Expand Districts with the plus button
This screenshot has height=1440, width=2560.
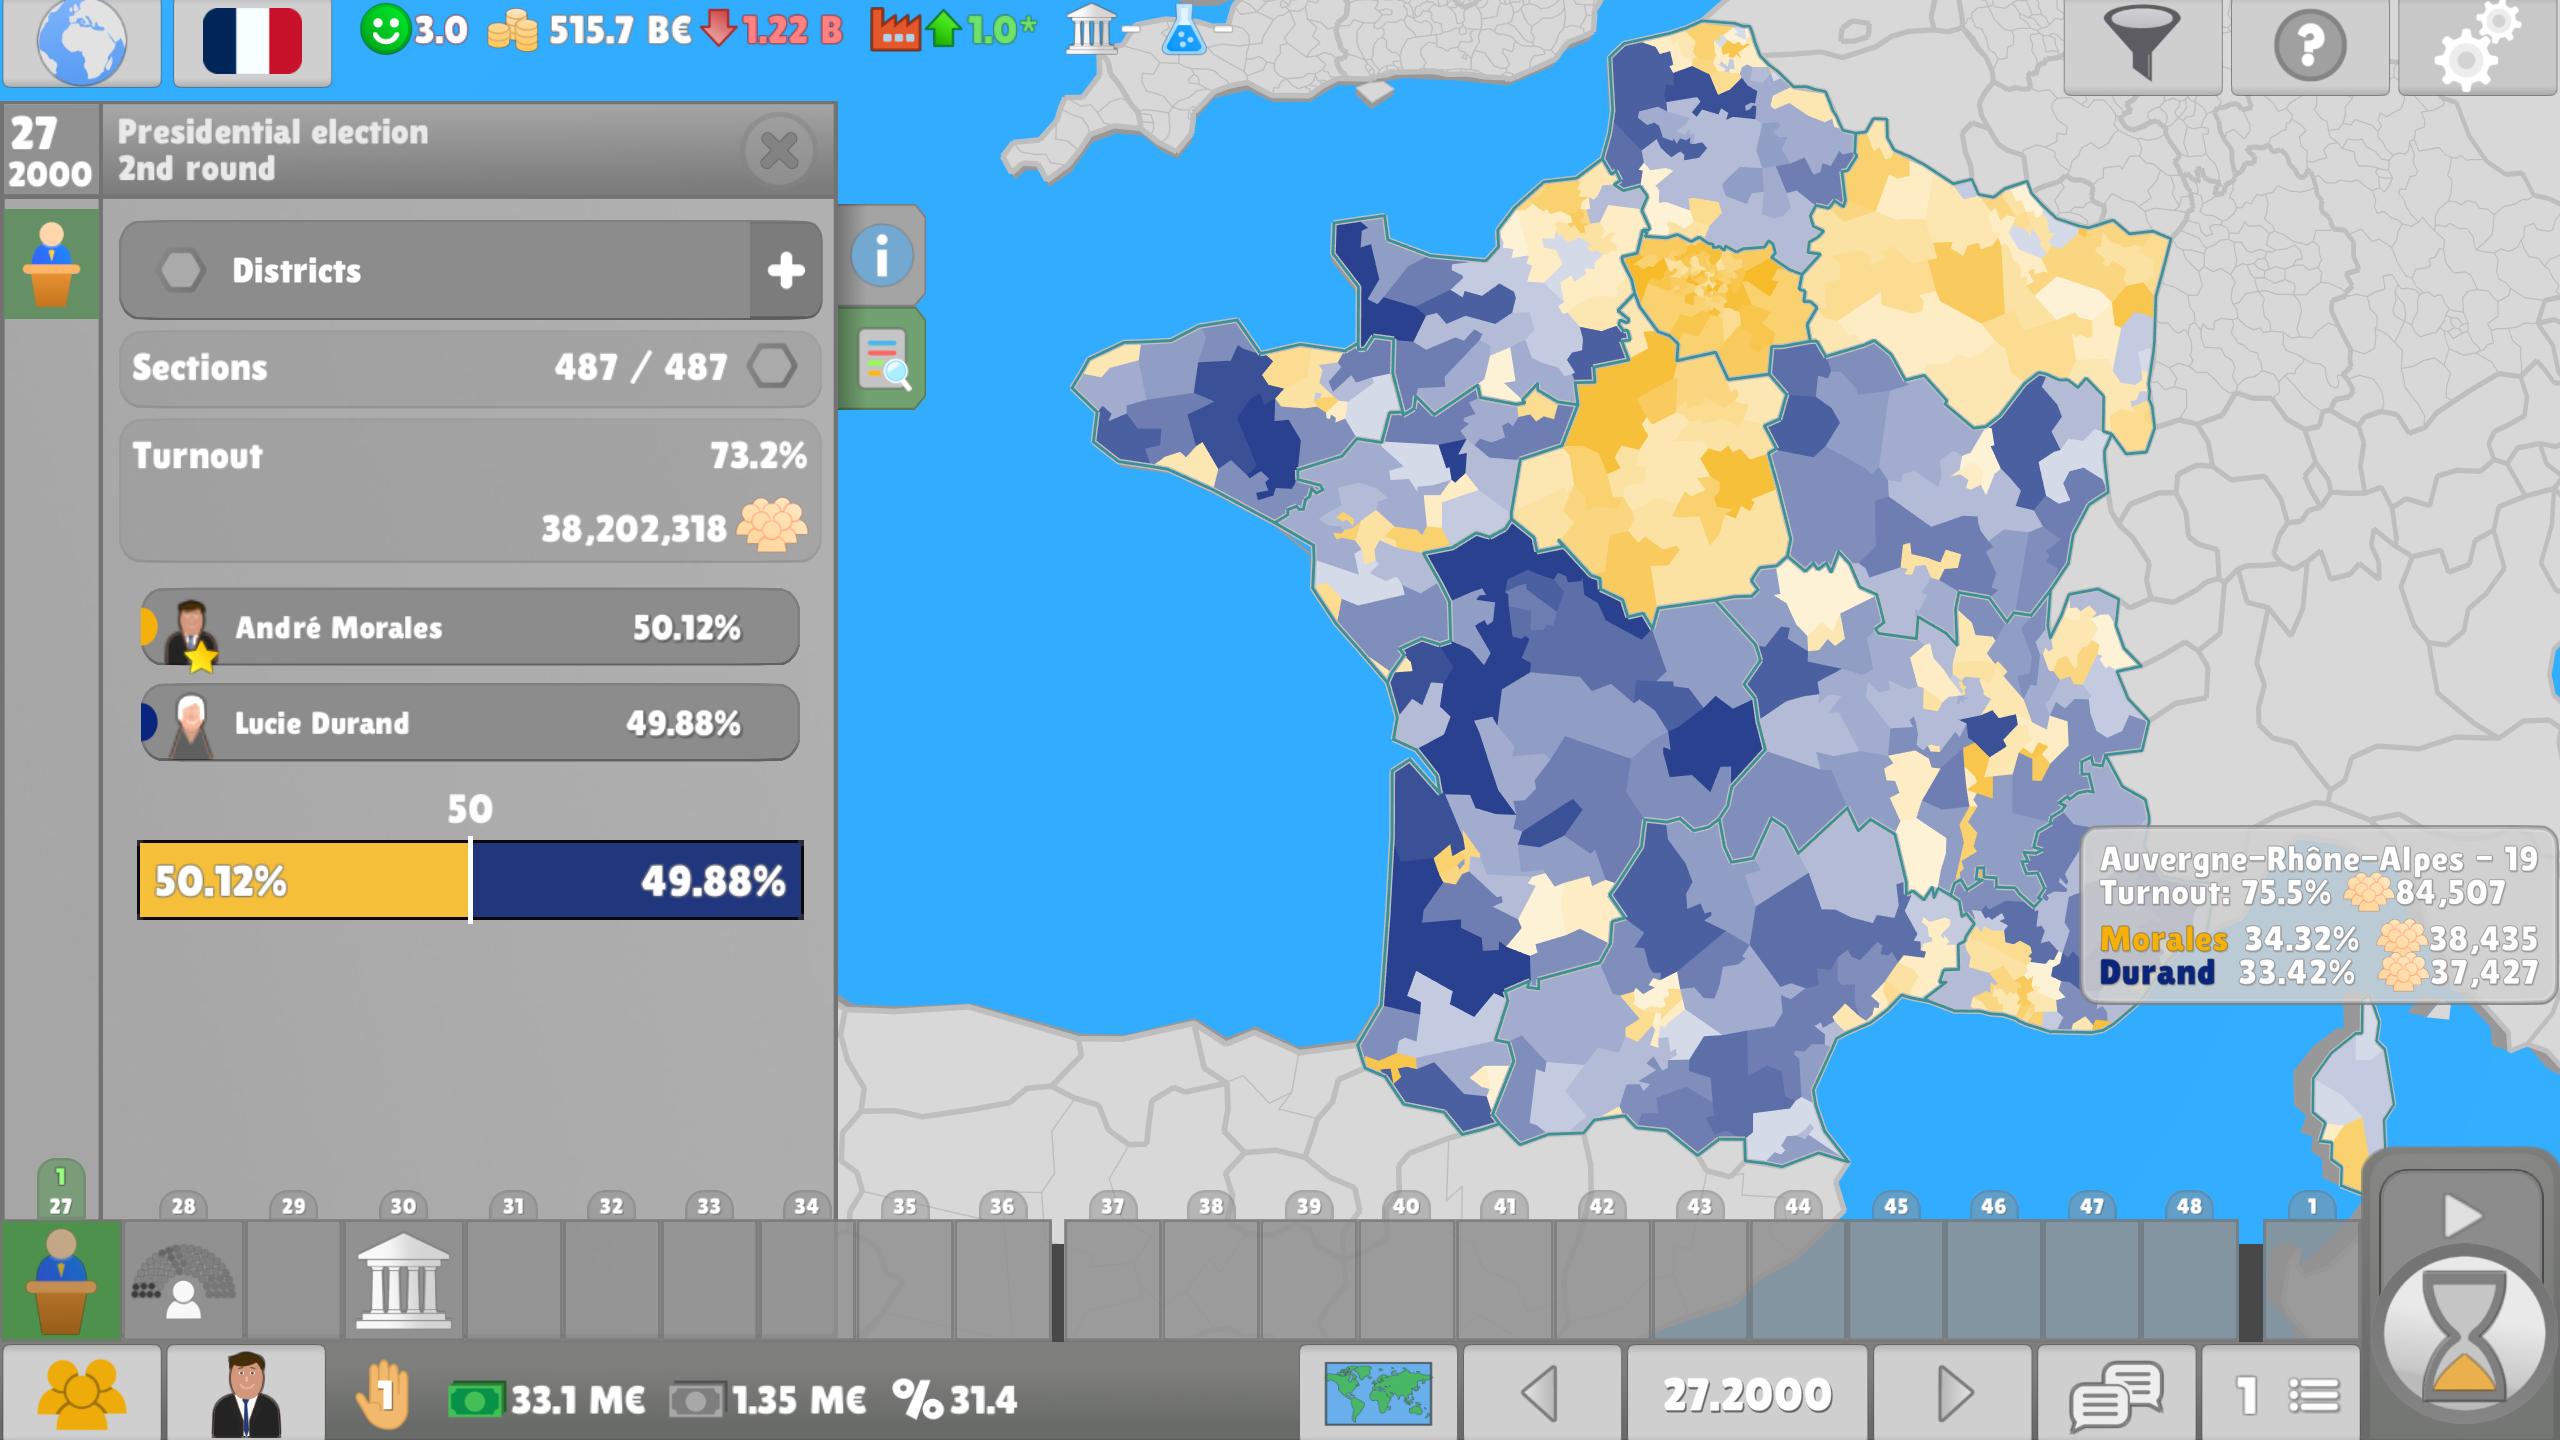coord(786,270)
